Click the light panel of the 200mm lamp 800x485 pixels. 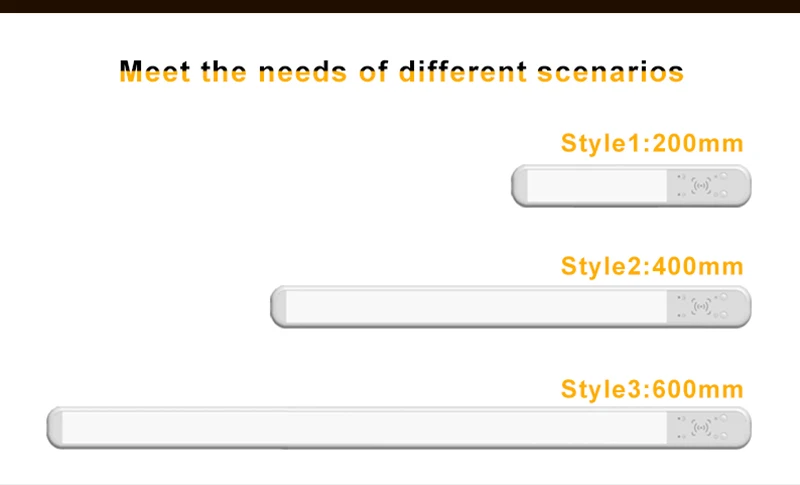point(597,186)
